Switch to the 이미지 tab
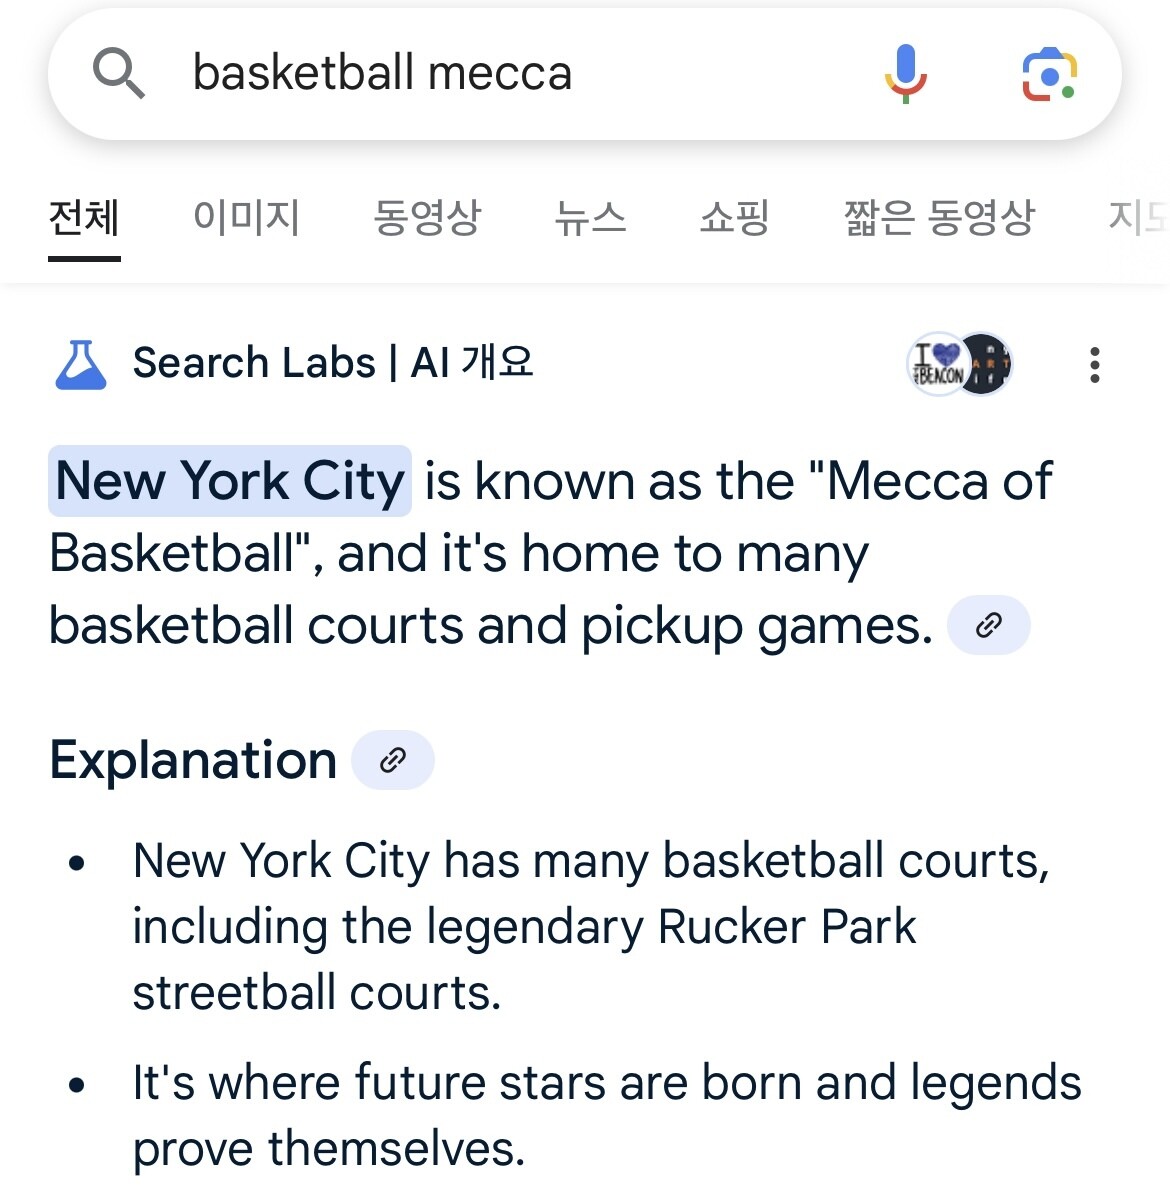This screenshot has height=1189, width=1170. pyautogui.click(x=246, y=218)
